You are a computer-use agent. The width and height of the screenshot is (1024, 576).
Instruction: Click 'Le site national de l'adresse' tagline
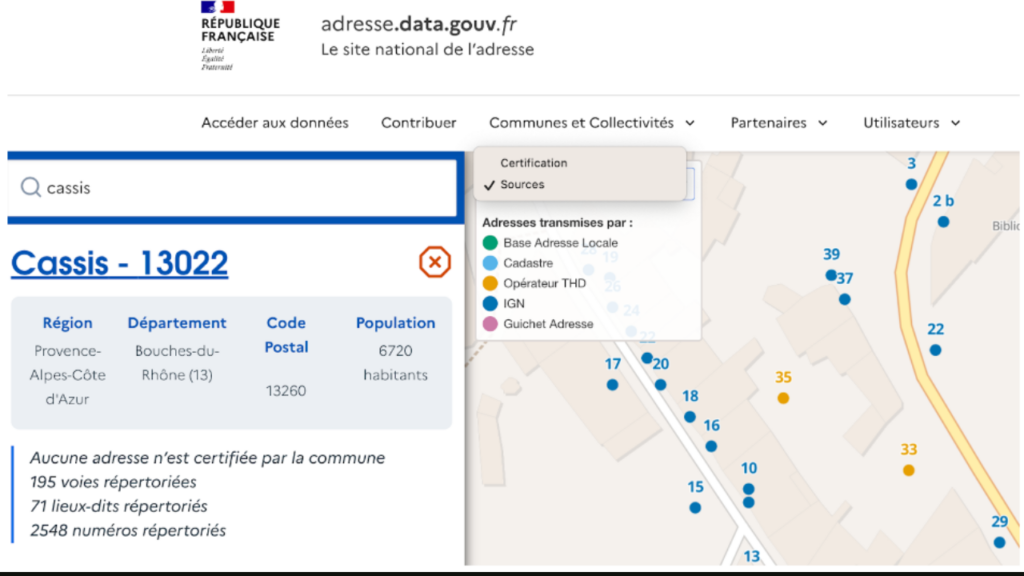pos(427,50)
